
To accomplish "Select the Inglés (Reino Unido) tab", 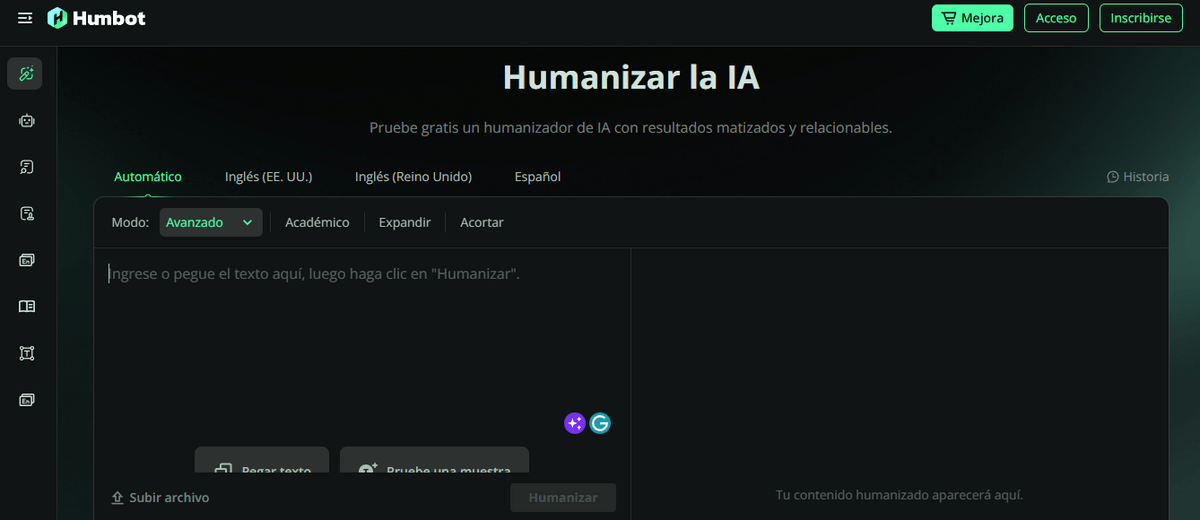I will (413, 176).
